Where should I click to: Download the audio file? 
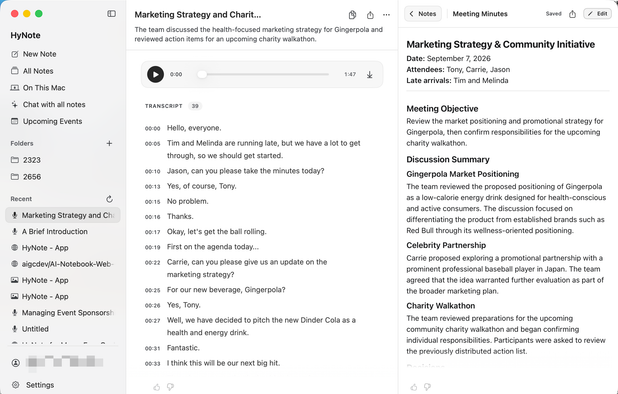coord(370,74)
